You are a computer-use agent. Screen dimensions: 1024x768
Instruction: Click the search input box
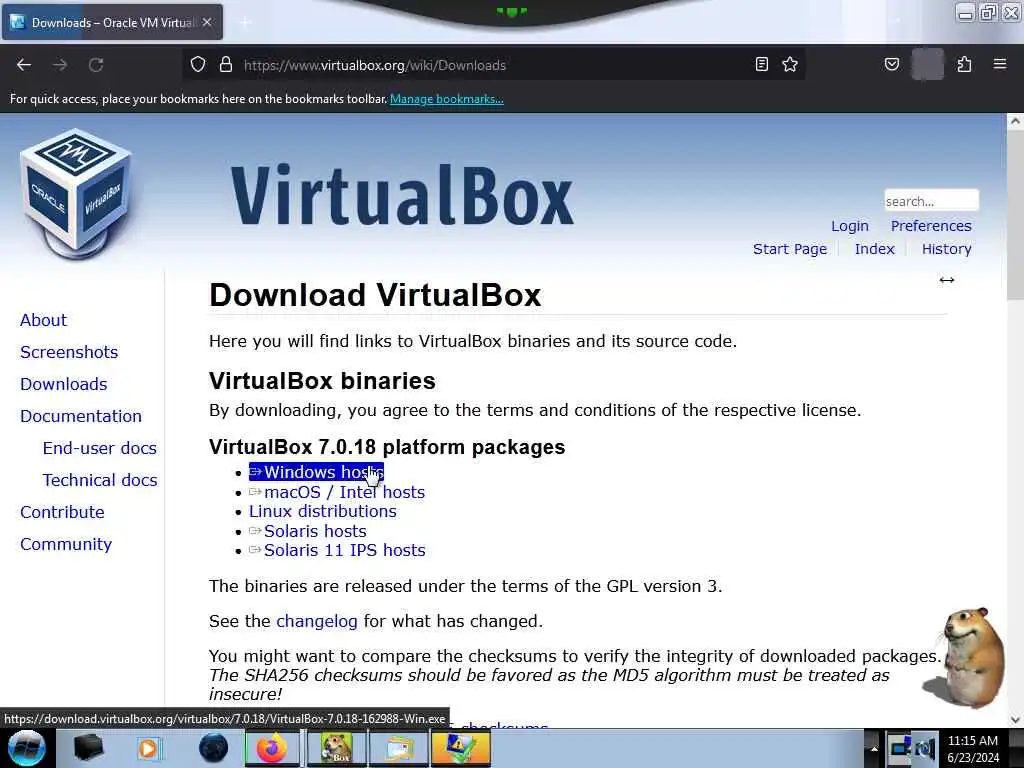pyautogui.click(x=931, y=200)
